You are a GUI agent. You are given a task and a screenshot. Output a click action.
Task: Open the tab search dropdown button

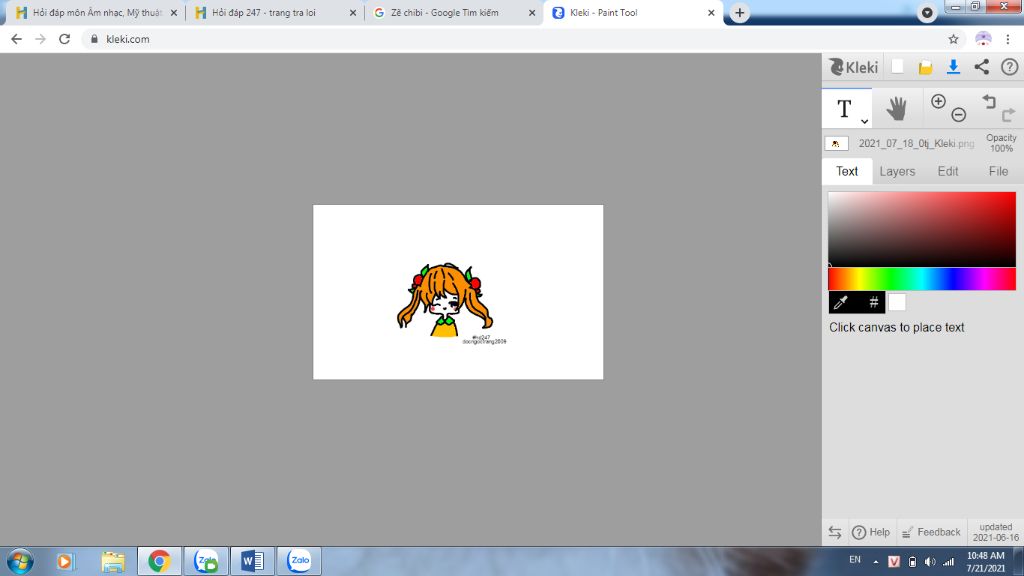point(927,12)
